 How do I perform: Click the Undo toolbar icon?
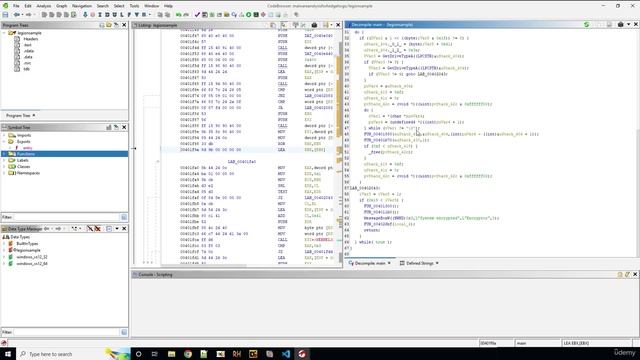[178, 15]
